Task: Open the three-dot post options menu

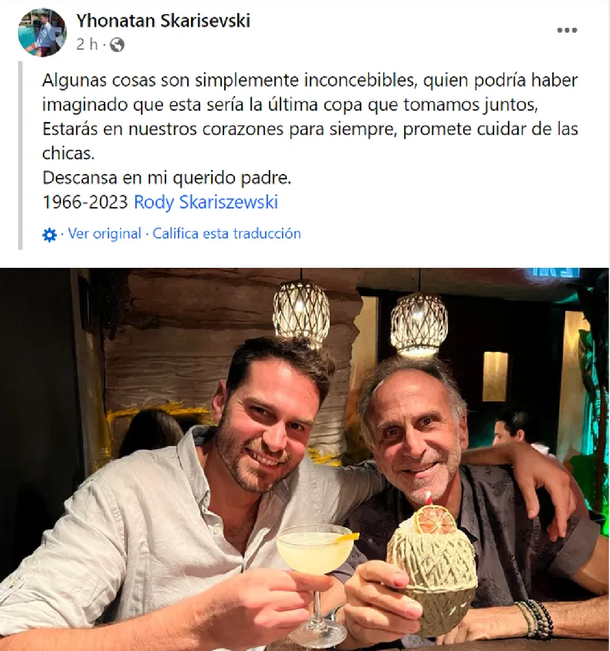Action: click(567, 30)
